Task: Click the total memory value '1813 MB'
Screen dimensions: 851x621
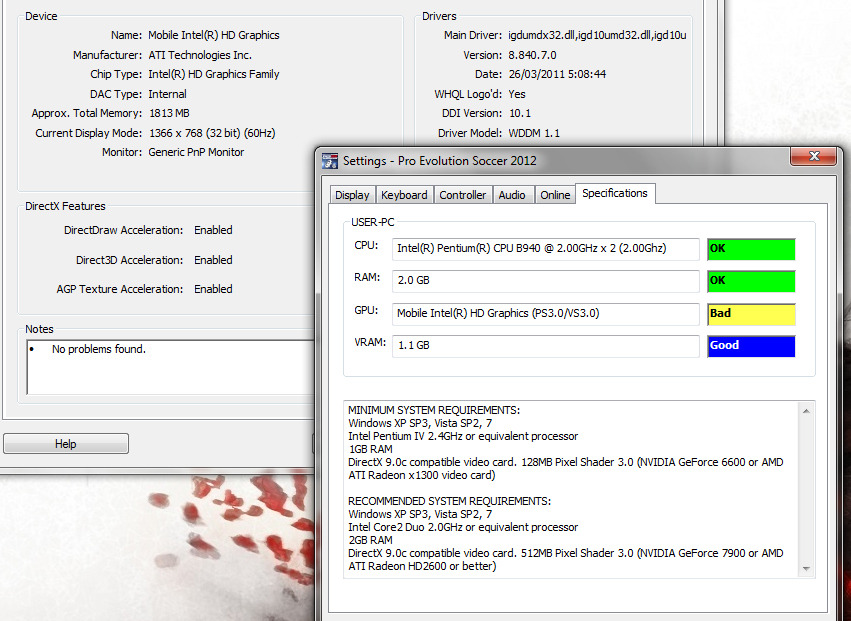Action: [169, 113]
